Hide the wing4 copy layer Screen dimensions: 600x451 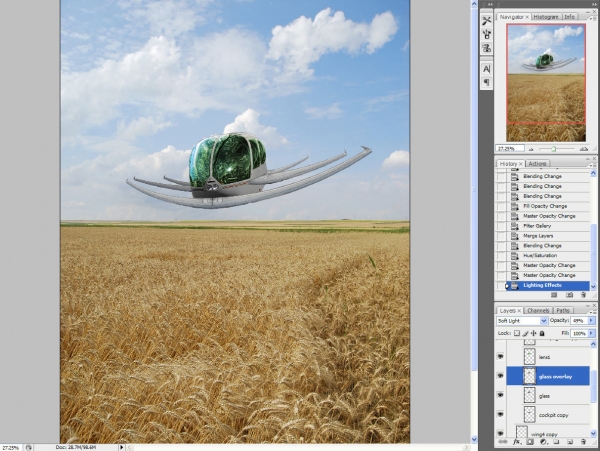click(500, 433)
